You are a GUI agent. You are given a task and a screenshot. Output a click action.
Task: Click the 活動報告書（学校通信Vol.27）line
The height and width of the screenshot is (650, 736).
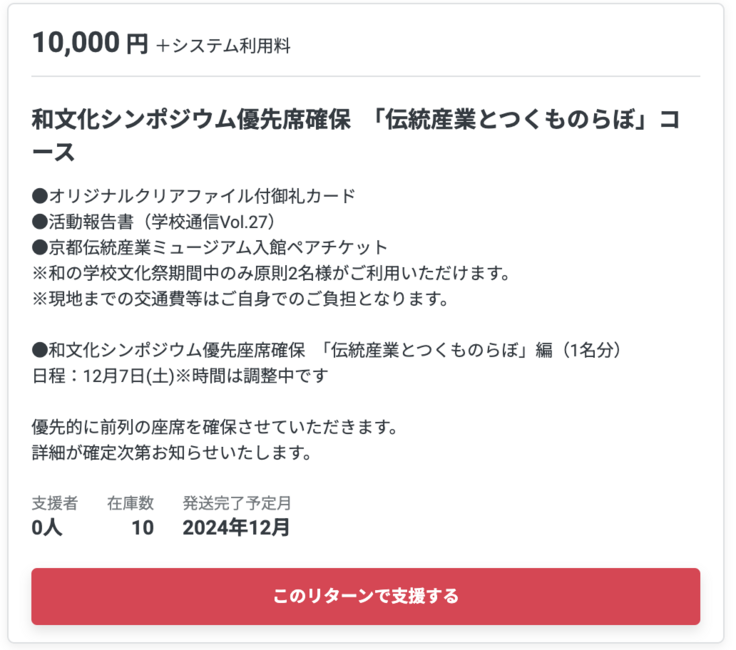click(153, 220)
